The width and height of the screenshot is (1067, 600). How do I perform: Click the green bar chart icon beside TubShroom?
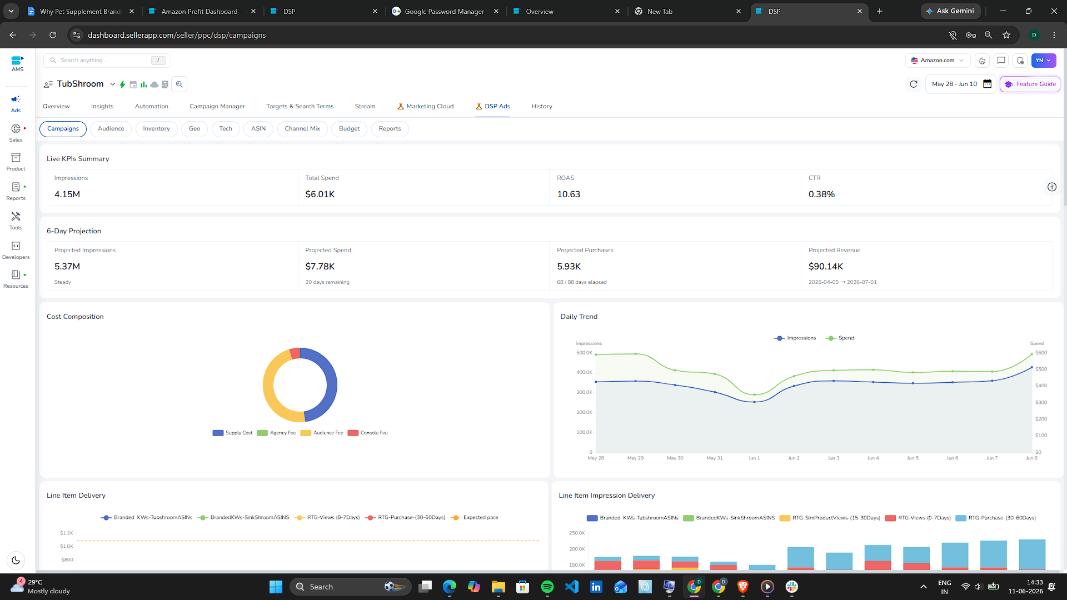pyautogui.click(x=144, y=84)
